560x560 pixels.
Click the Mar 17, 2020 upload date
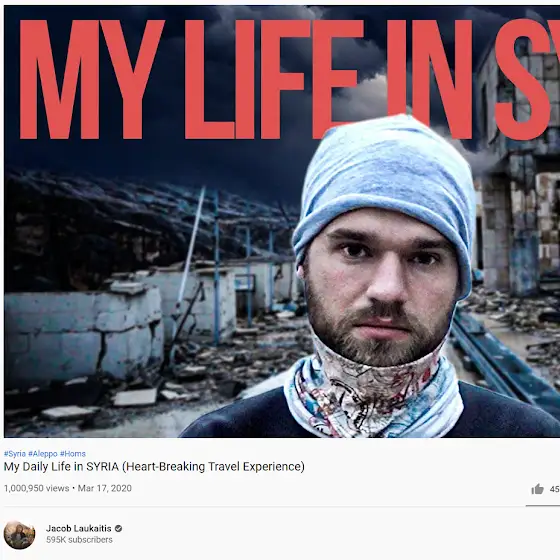click(105, 488)
